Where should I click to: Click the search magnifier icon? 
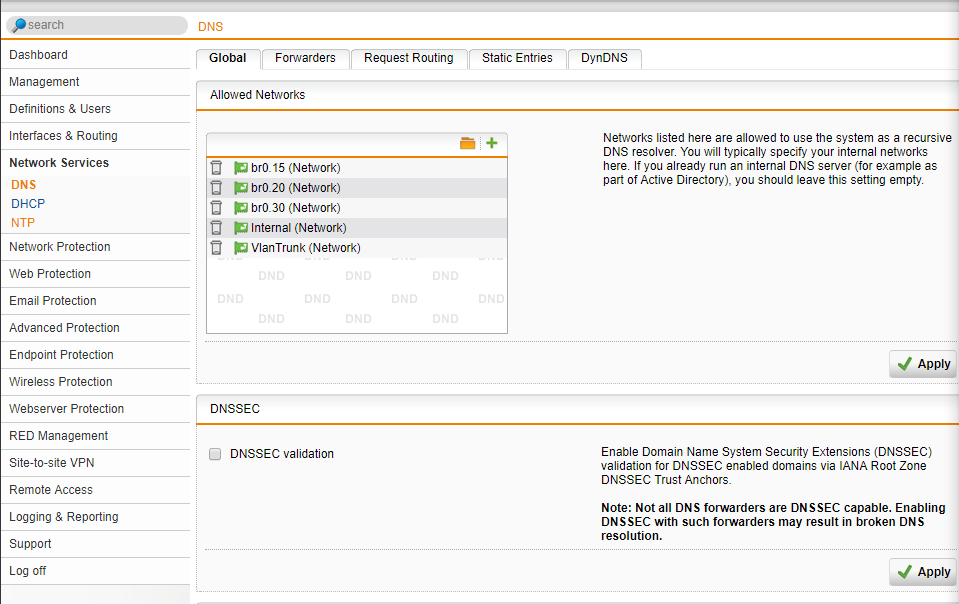tap(22, 24)
